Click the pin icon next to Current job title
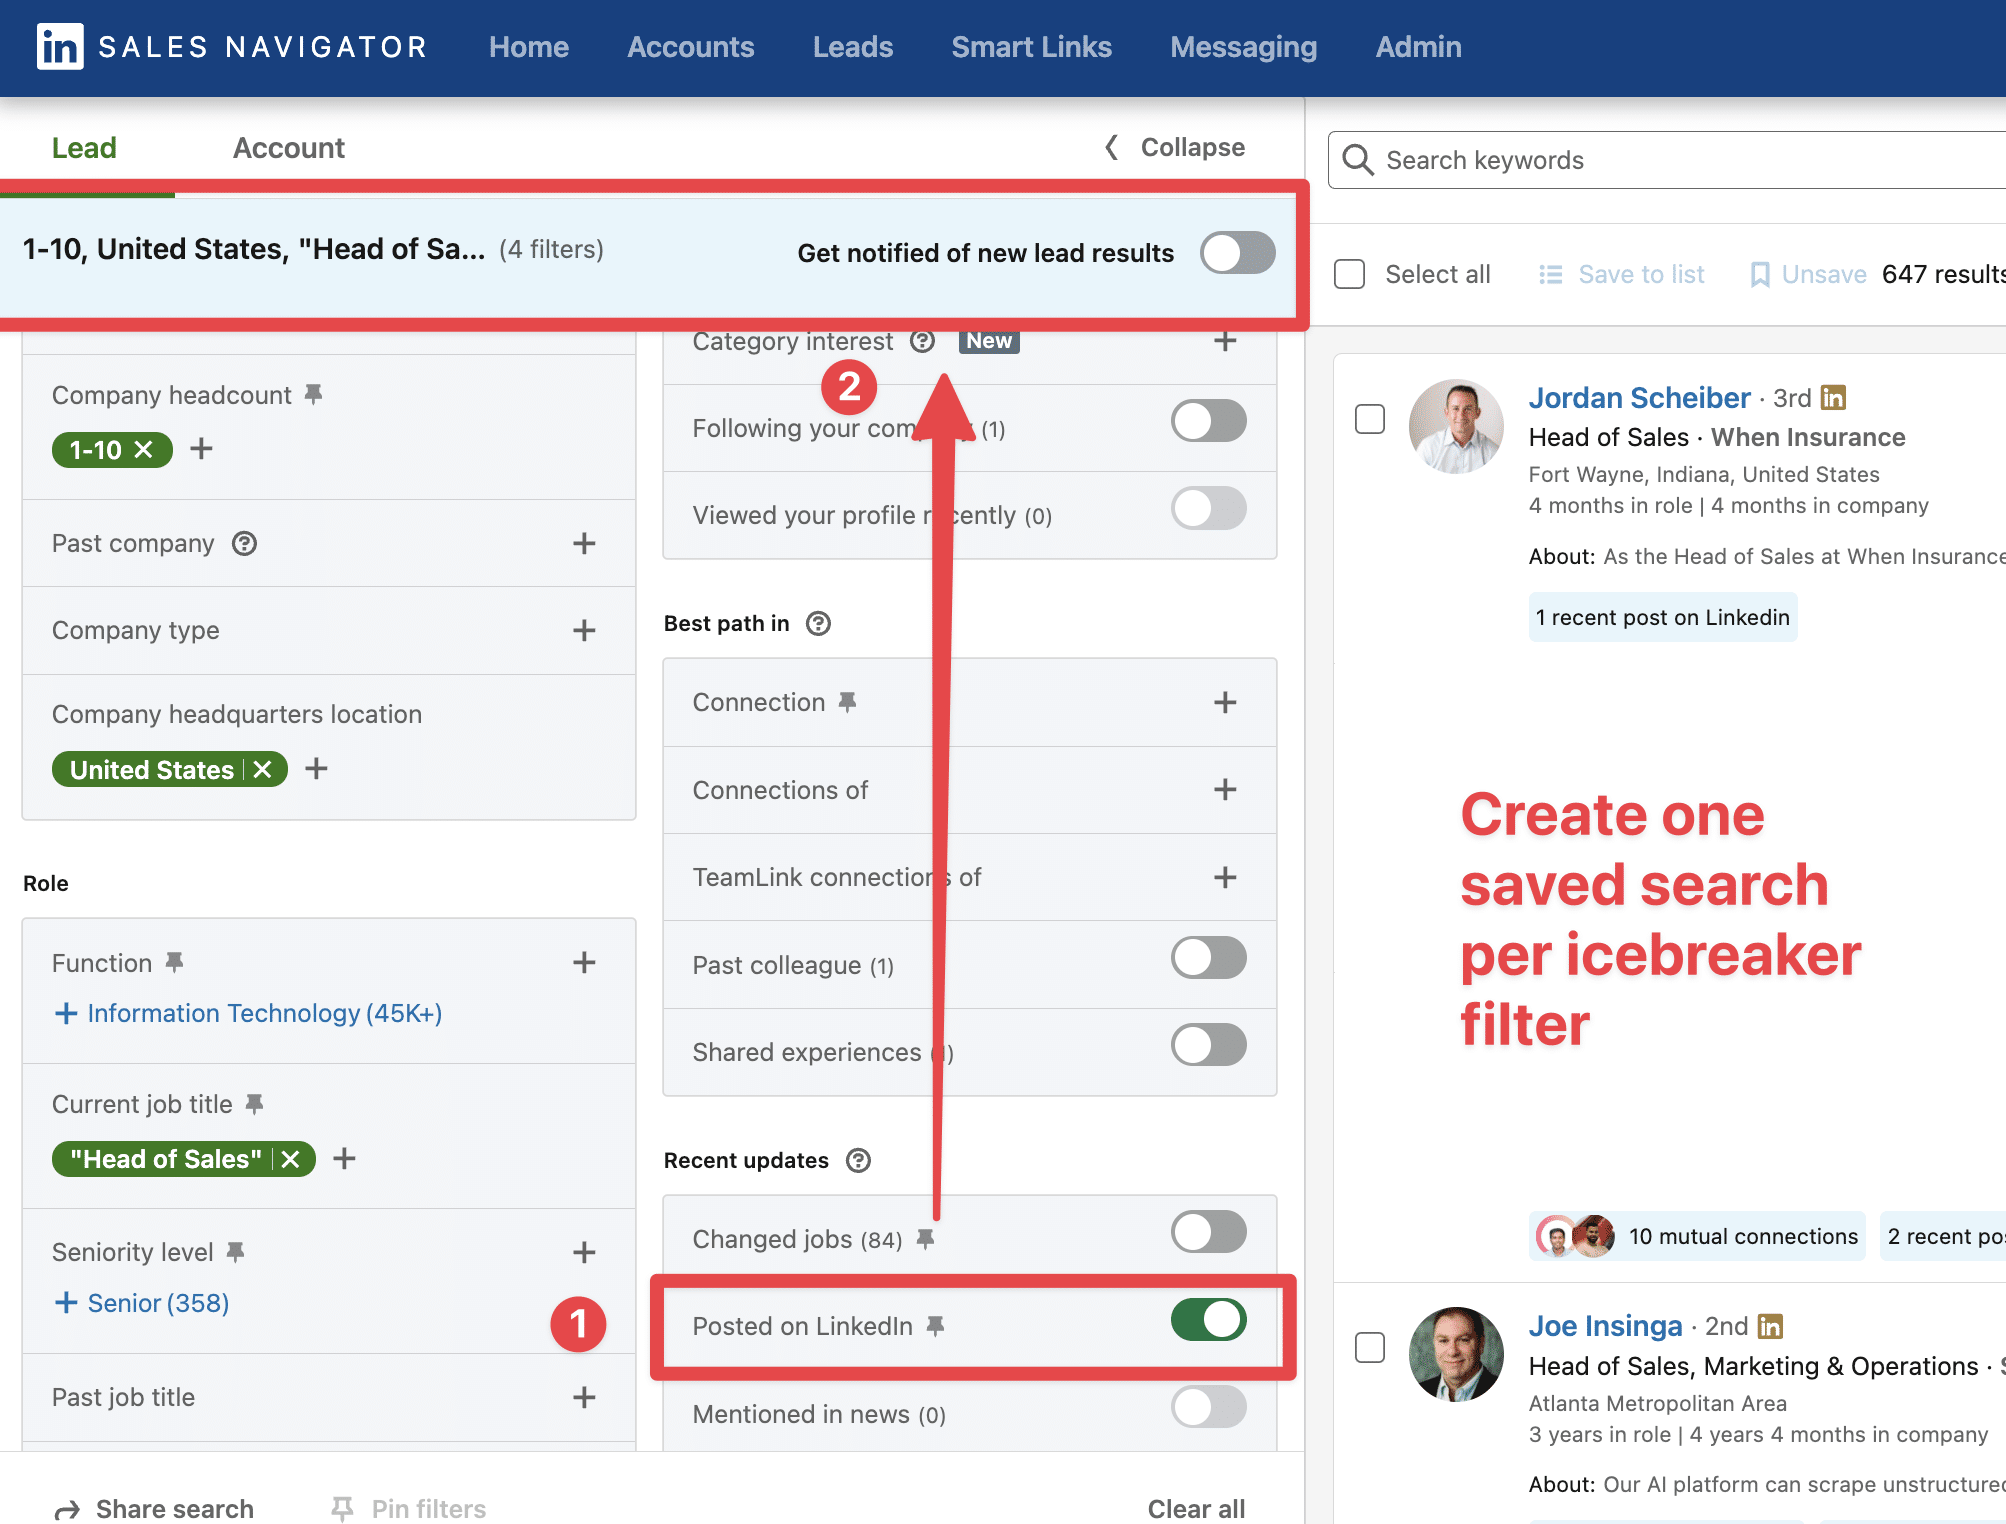Image resolution: width=2006 pixels, height=1524 pixels. (x=254, y=1104)
